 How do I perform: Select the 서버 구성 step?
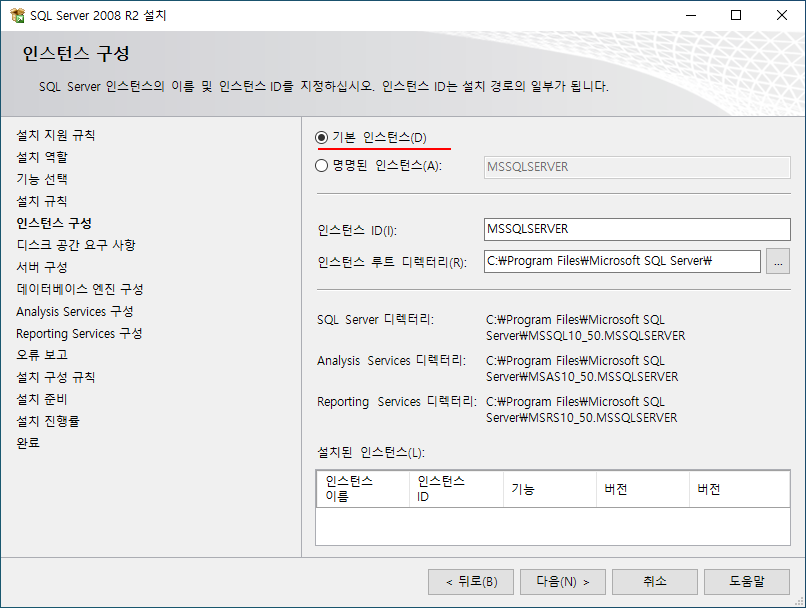coord(42,267)
